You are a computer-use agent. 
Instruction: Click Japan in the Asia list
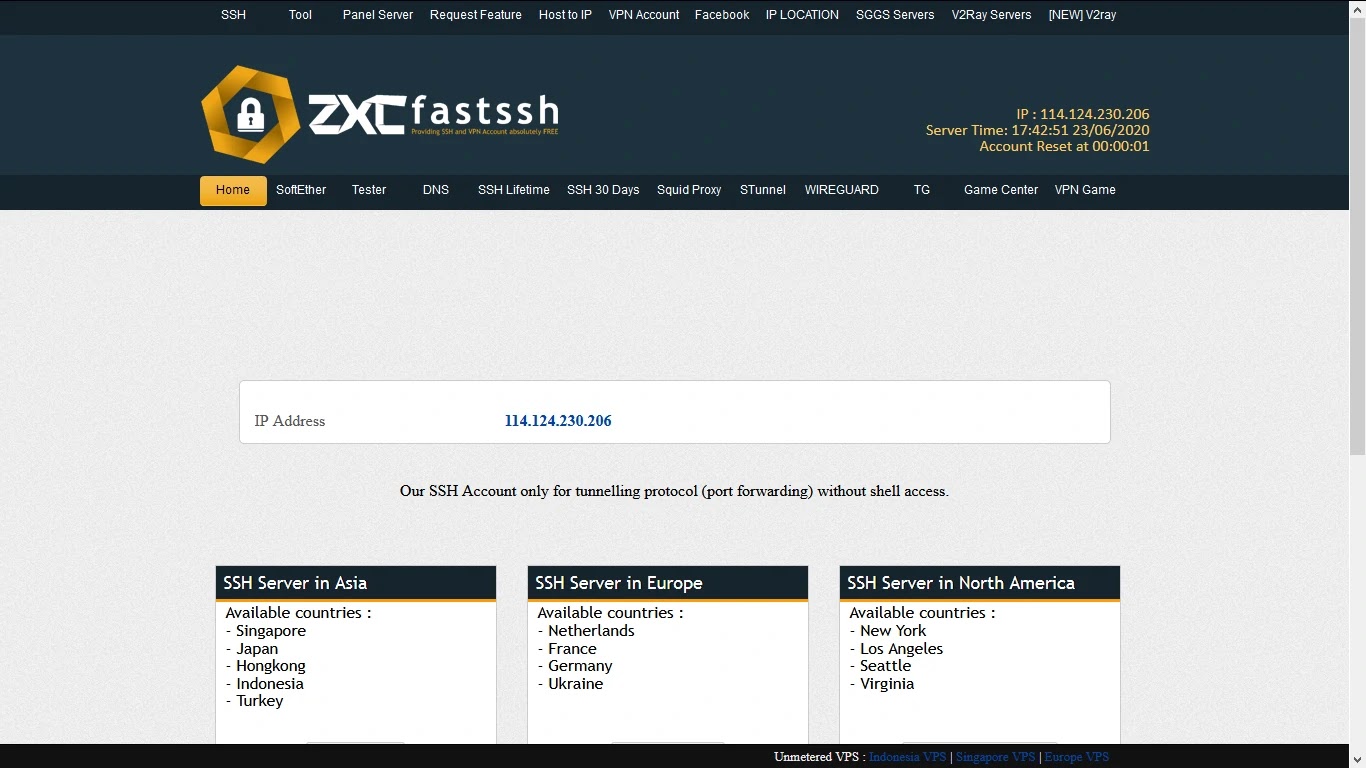[257, 649]
